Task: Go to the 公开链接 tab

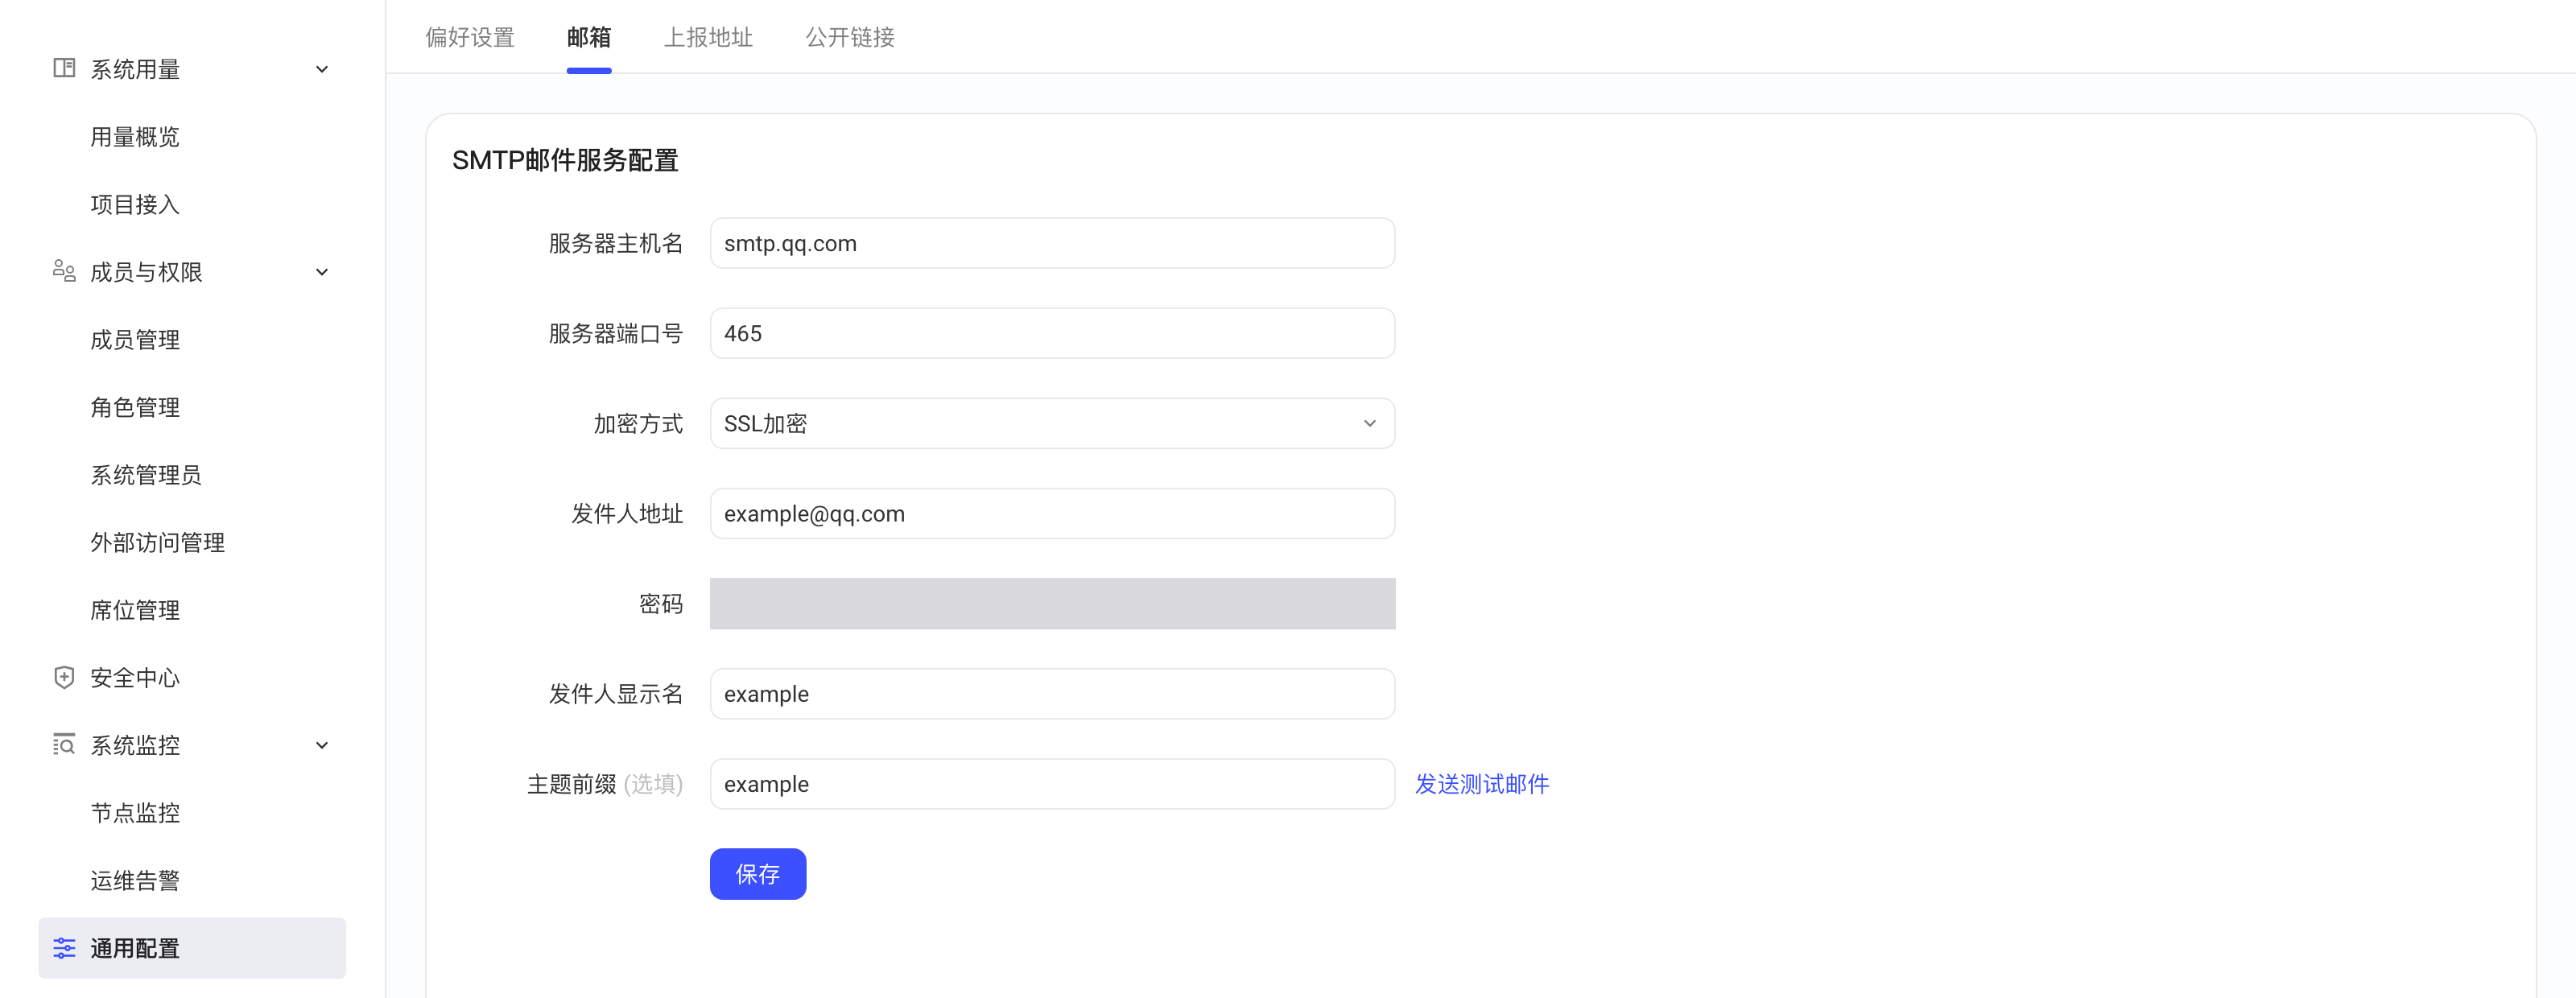Action: pyautogui.click(x=850, y=37)
